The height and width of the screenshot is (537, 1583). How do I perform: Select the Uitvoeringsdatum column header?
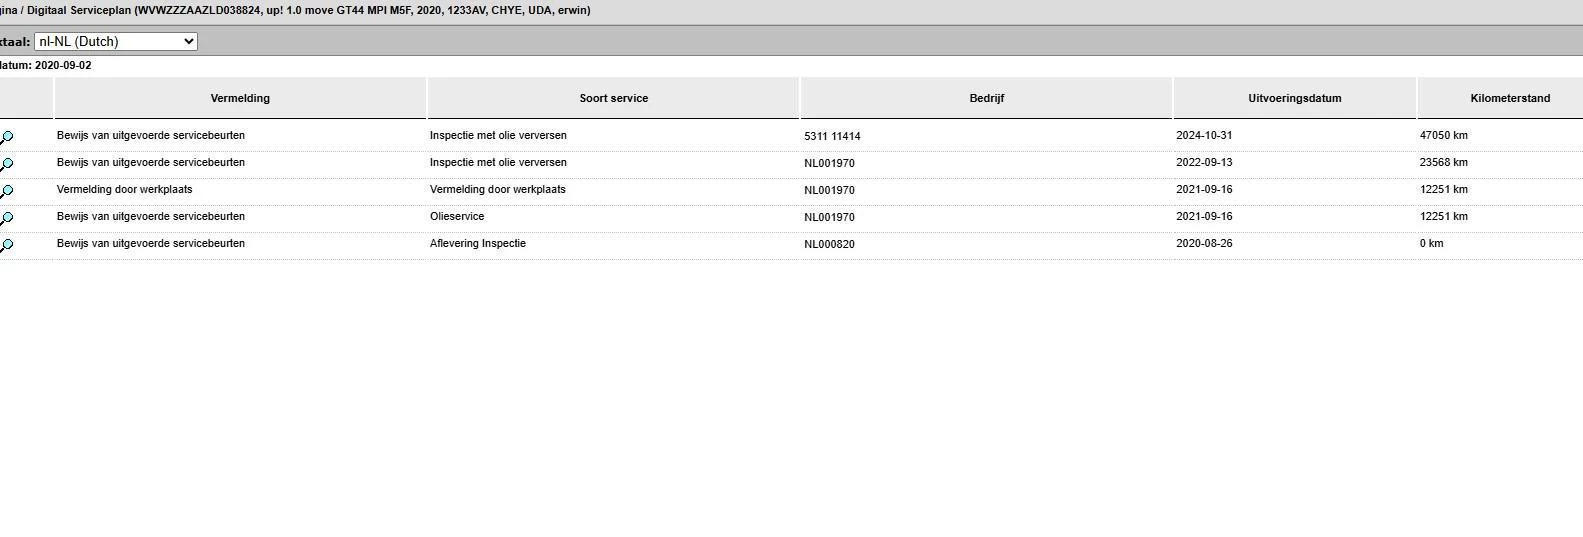click(x=1294, y=98)
